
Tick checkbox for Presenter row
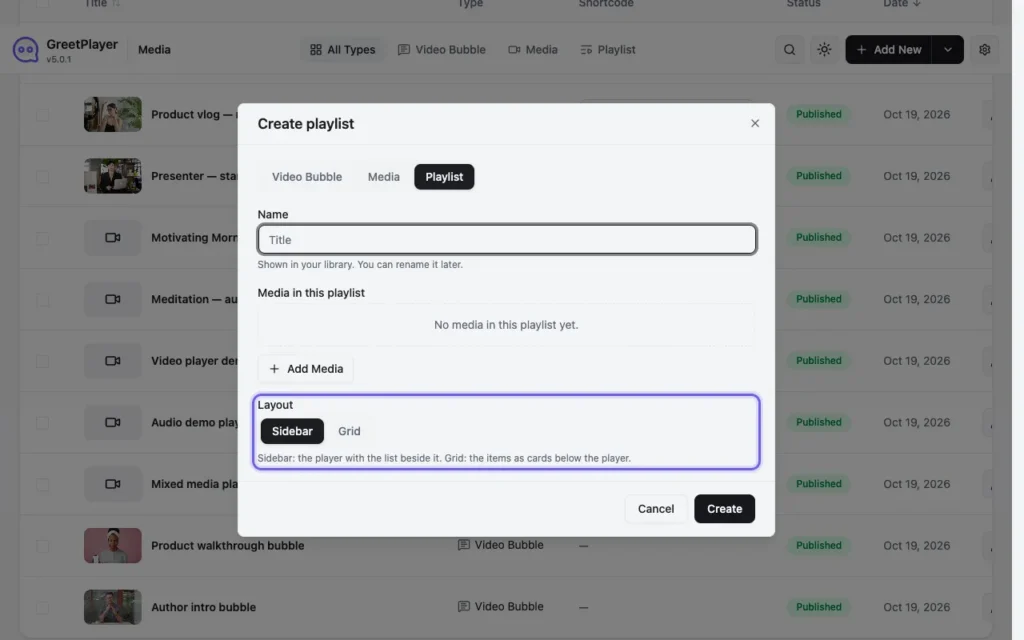tap(42, 176)
